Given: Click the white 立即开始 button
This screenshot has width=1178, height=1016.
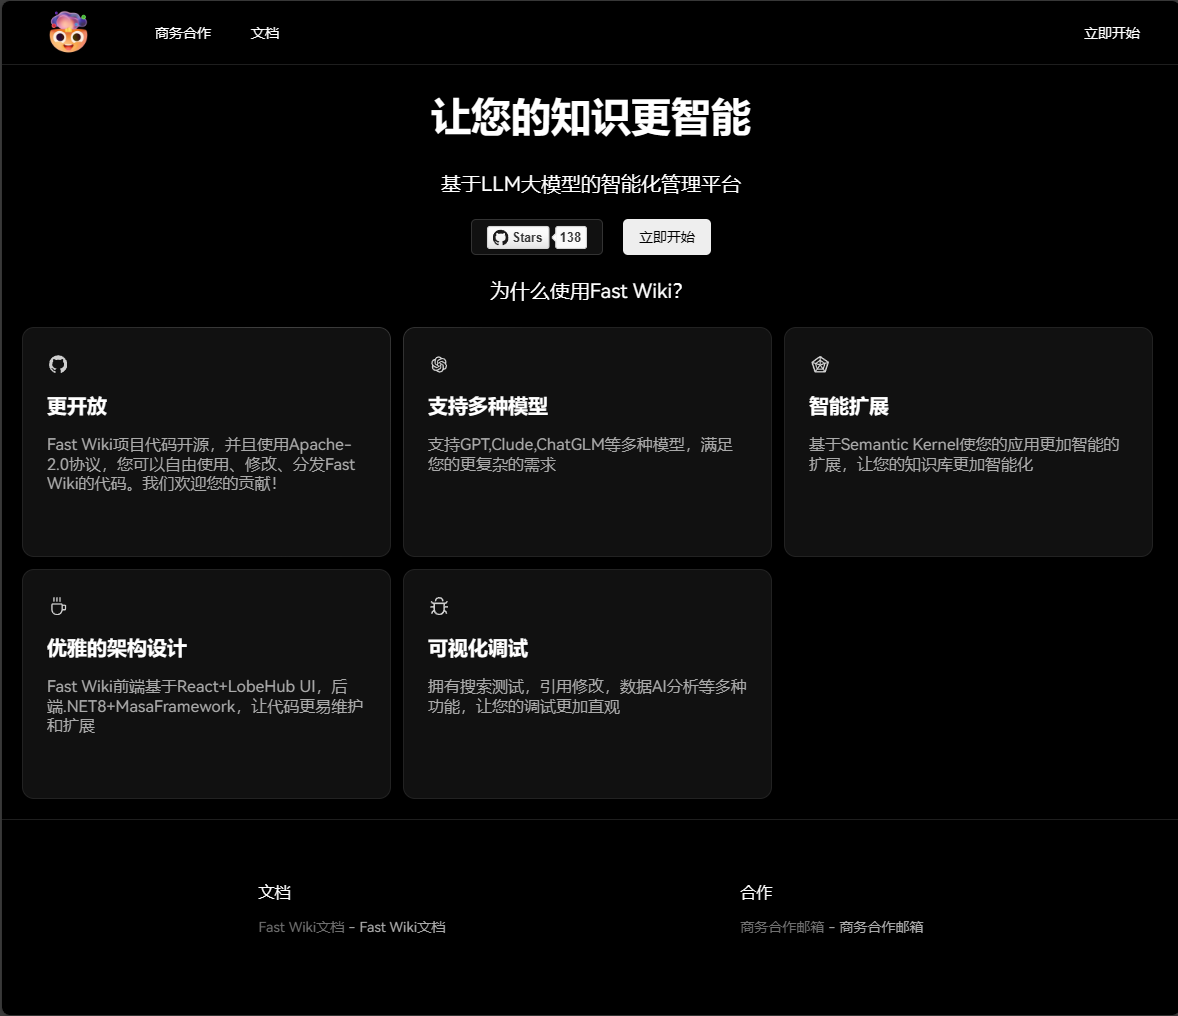Looking at the screenshot, I should tap(666, 237).
